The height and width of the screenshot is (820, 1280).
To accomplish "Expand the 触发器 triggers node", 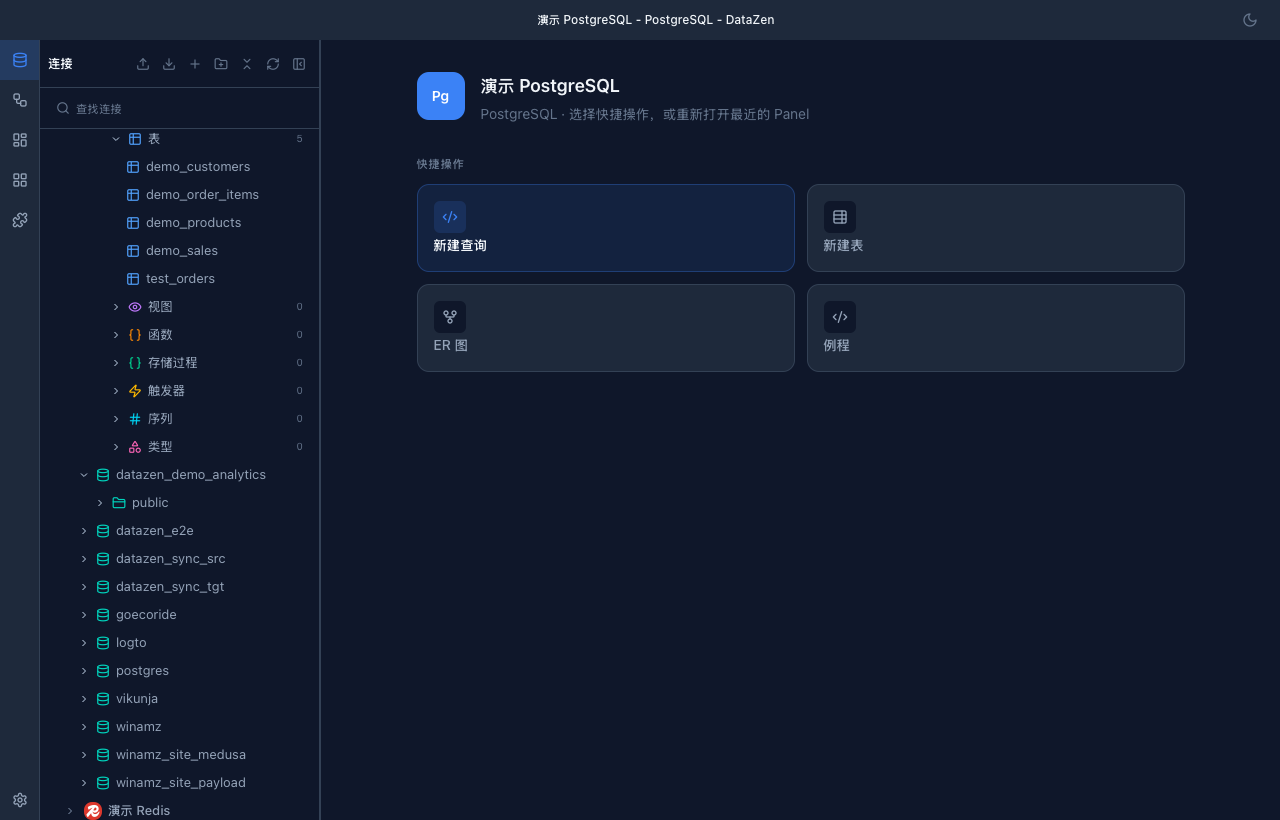I will click(116, 391).
